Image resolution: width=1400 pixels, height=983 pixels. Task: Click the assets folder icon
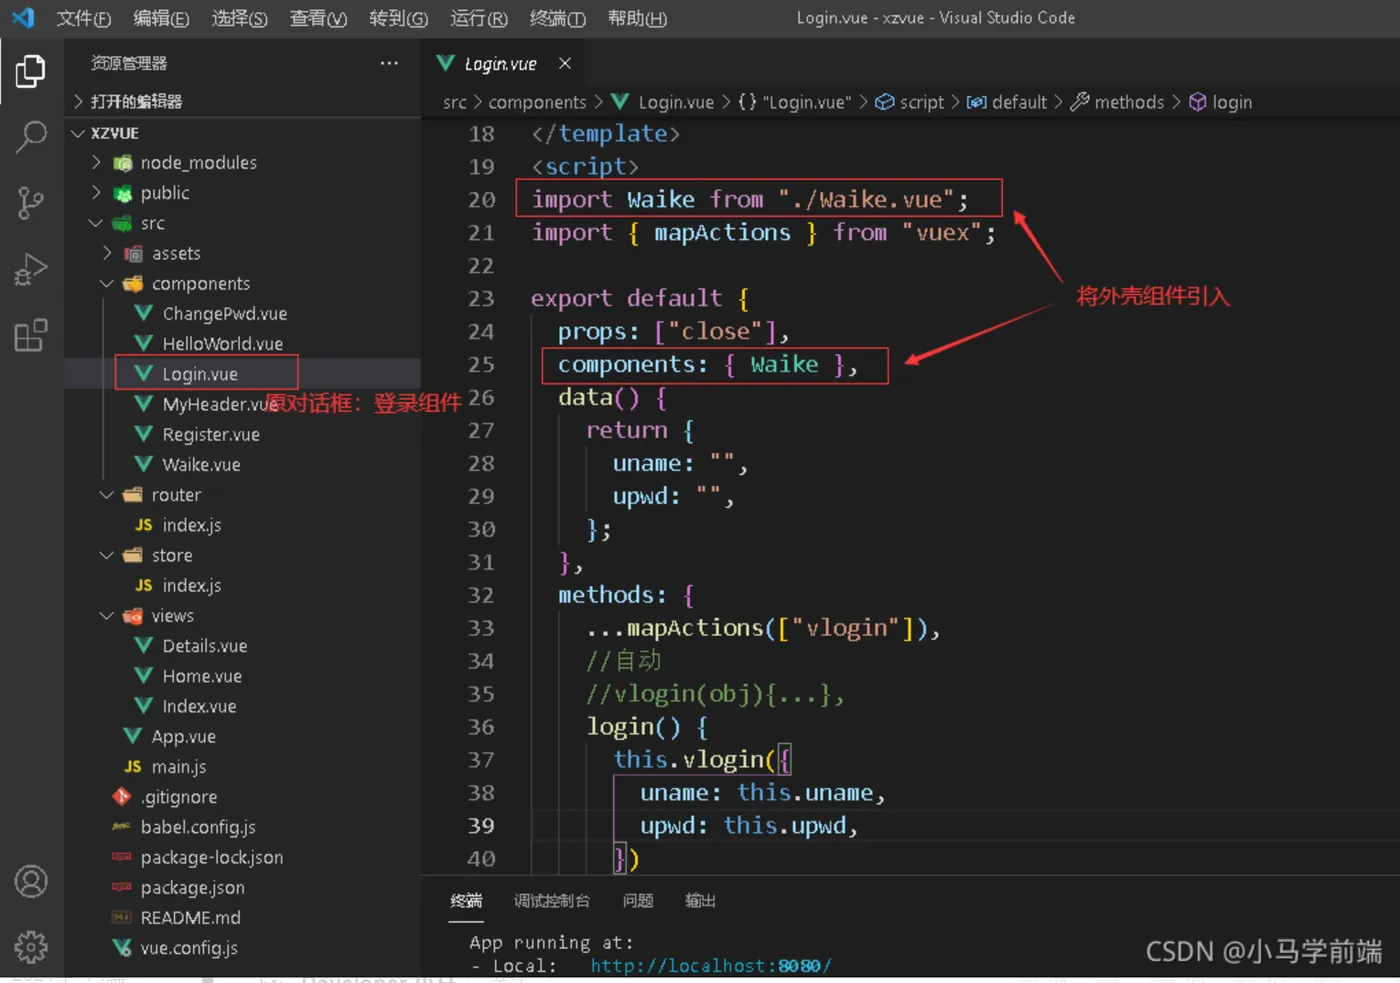pos(133,253)
